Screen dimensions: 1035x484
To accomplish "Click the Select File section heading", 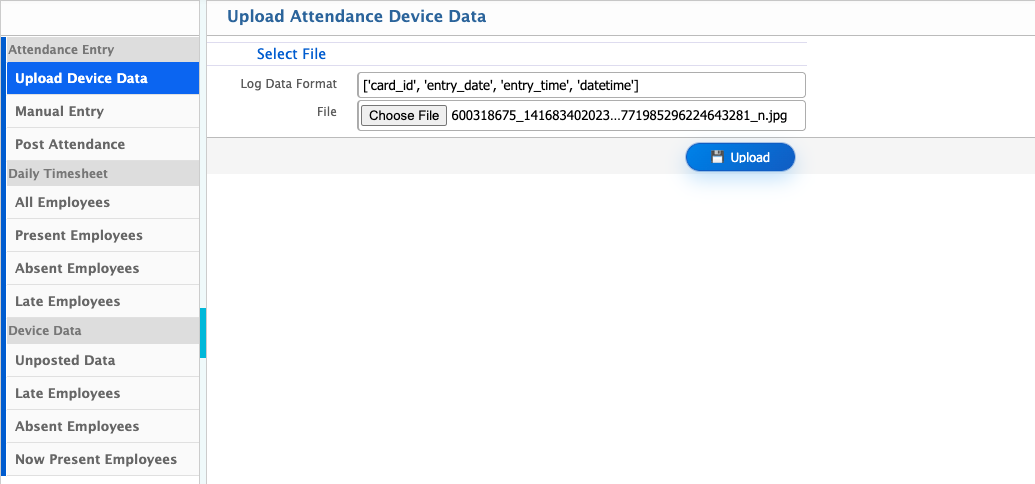I will (291, 54).
